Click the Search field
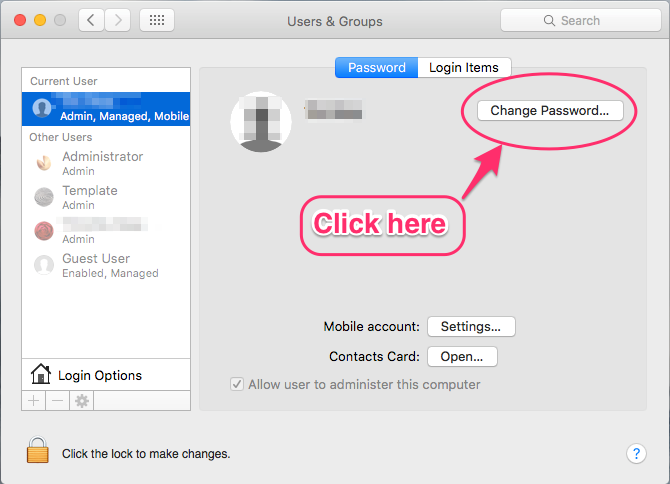 581,20
